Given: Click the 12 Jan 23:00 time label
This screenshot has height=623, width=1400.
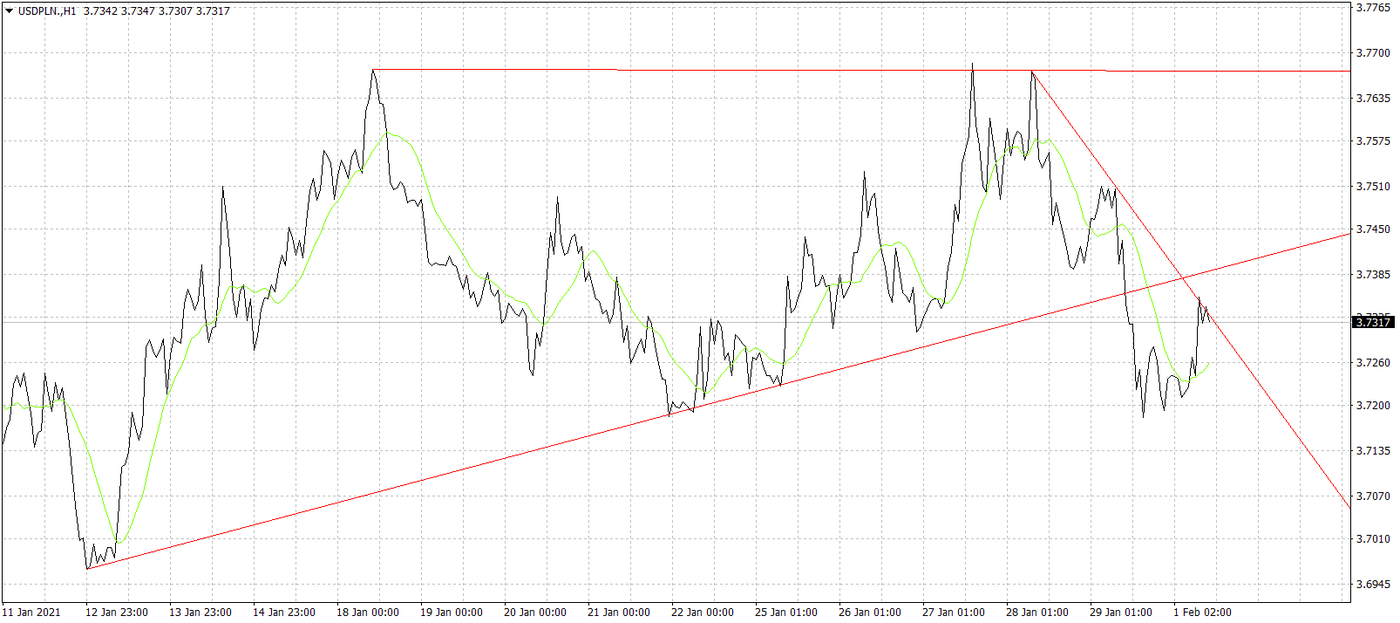Looking at the screenshot, I should click(118, 611).
